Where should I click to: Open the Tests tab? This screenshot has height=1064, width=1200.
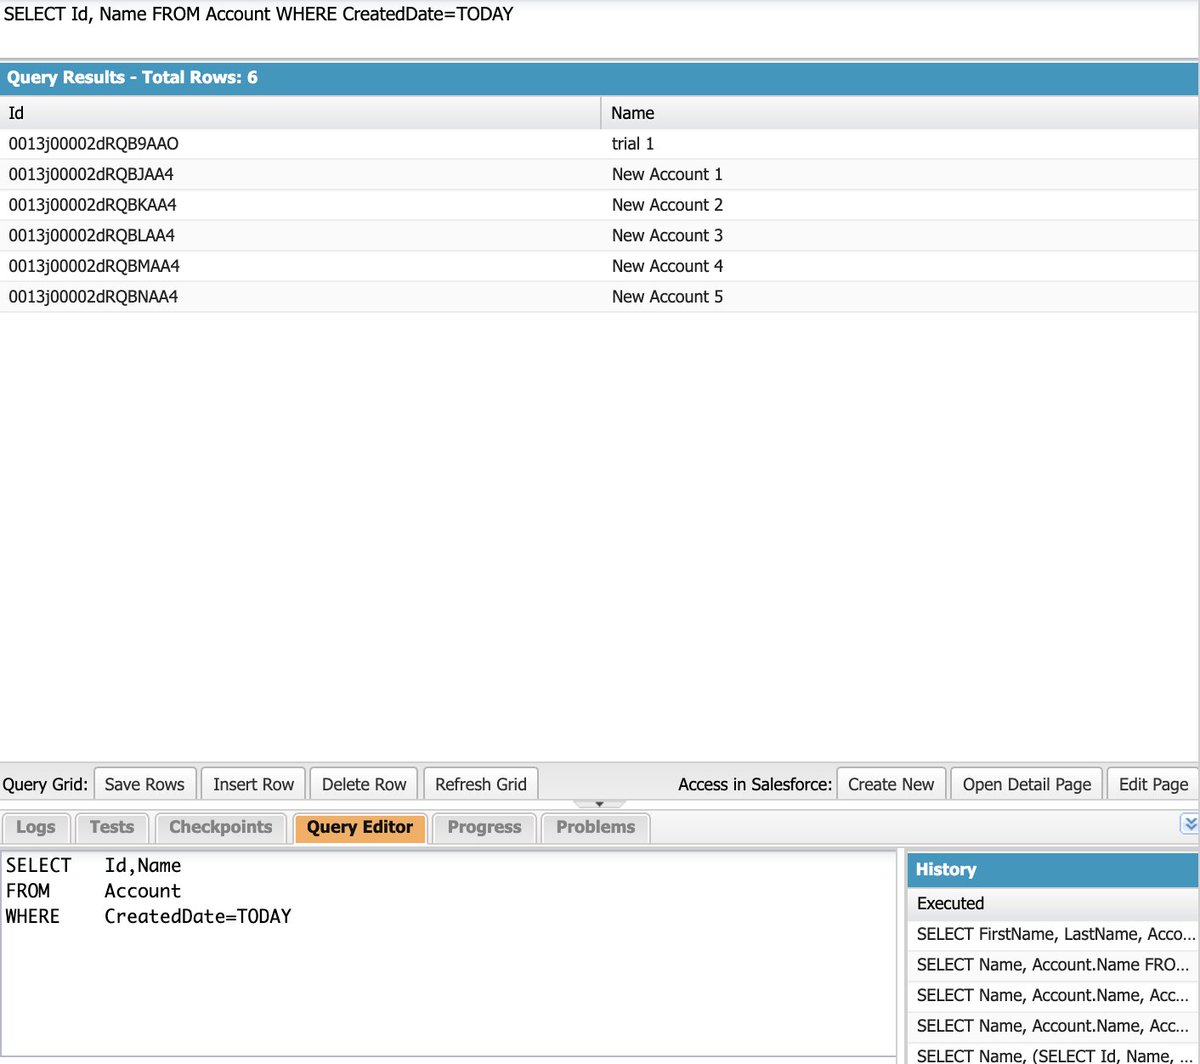click(111, 827)
